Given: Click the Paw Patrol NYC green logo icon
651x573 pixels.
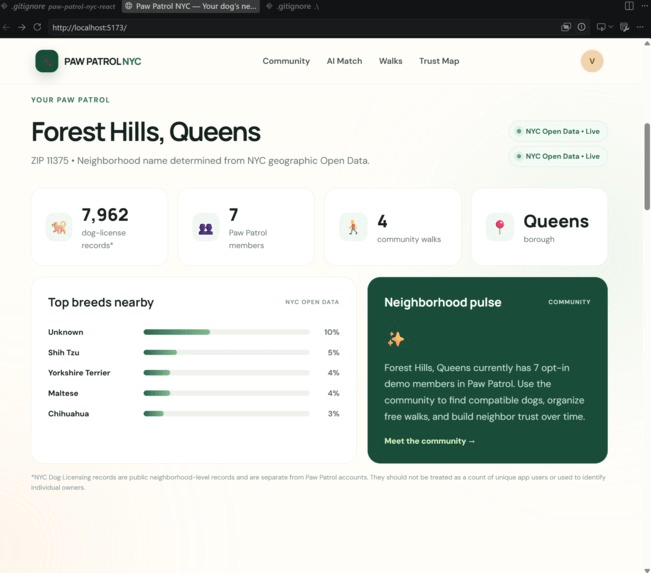Looking at the screenshot, I should click(x=46, y=61).
